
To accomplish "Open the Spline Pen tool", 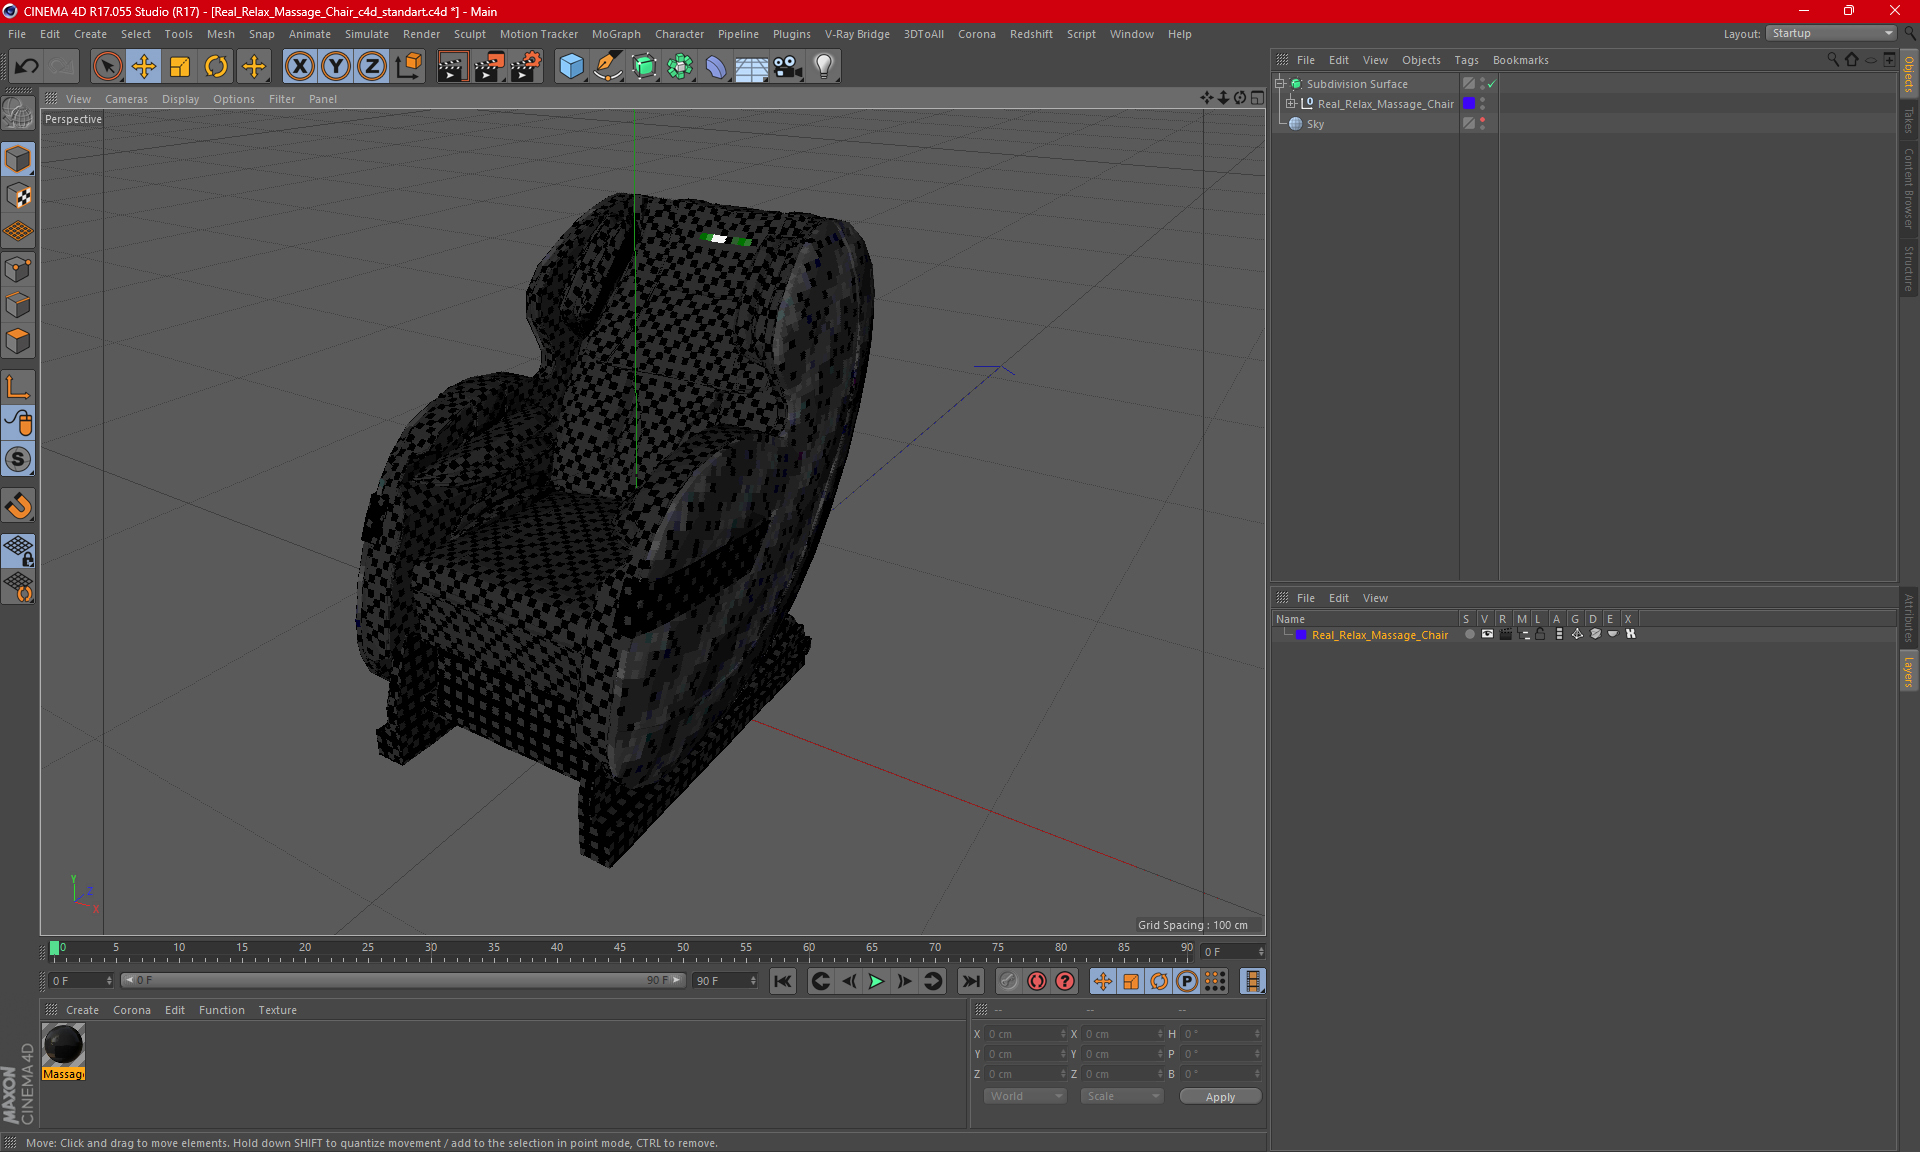I will coord(607,67).
